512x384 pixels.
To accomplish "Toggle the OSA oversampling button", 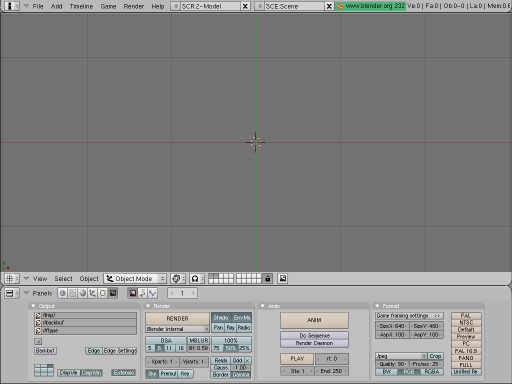I will (166, 340).
